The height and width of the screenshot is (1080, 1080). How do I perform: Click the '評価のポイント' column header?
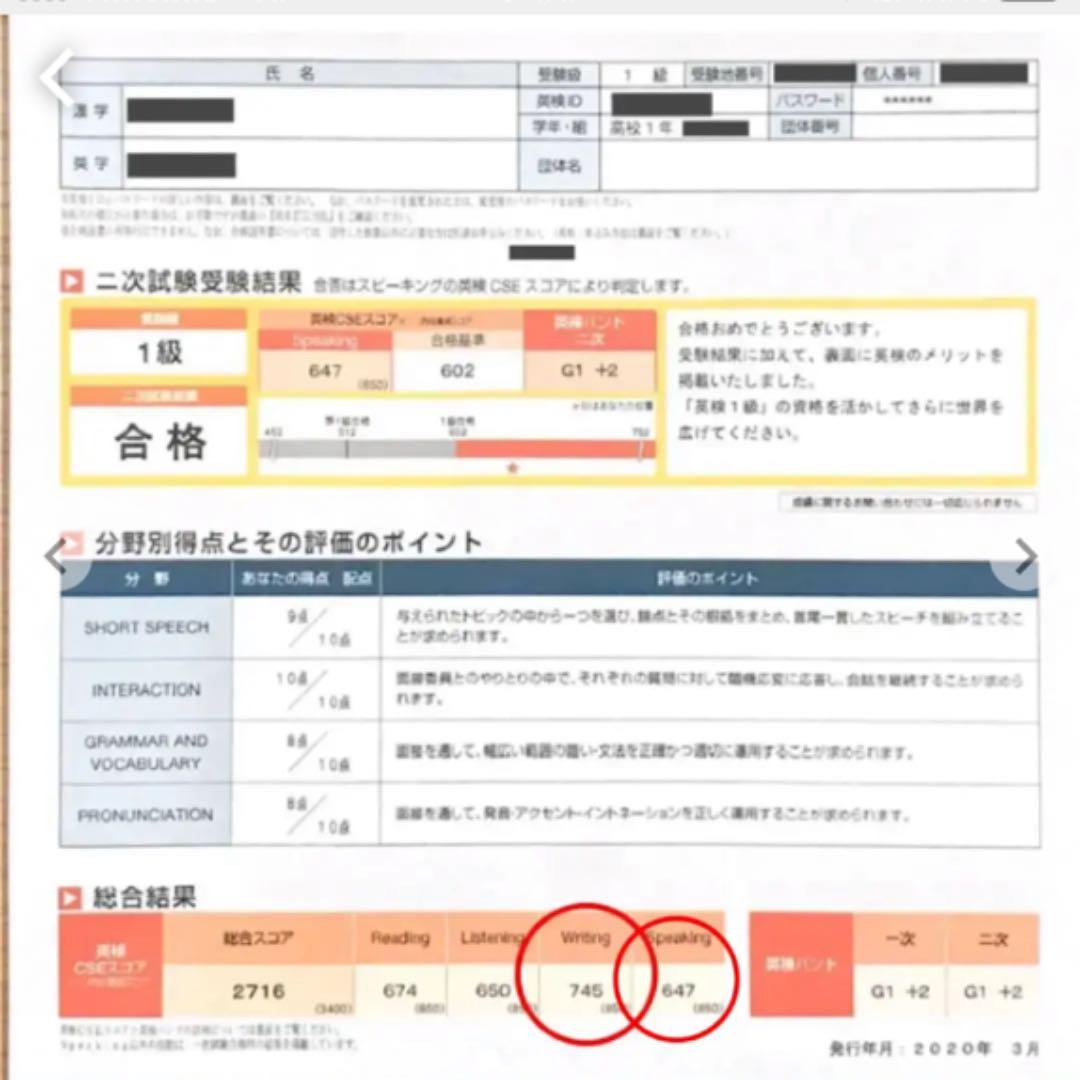[x=707, y=579]
